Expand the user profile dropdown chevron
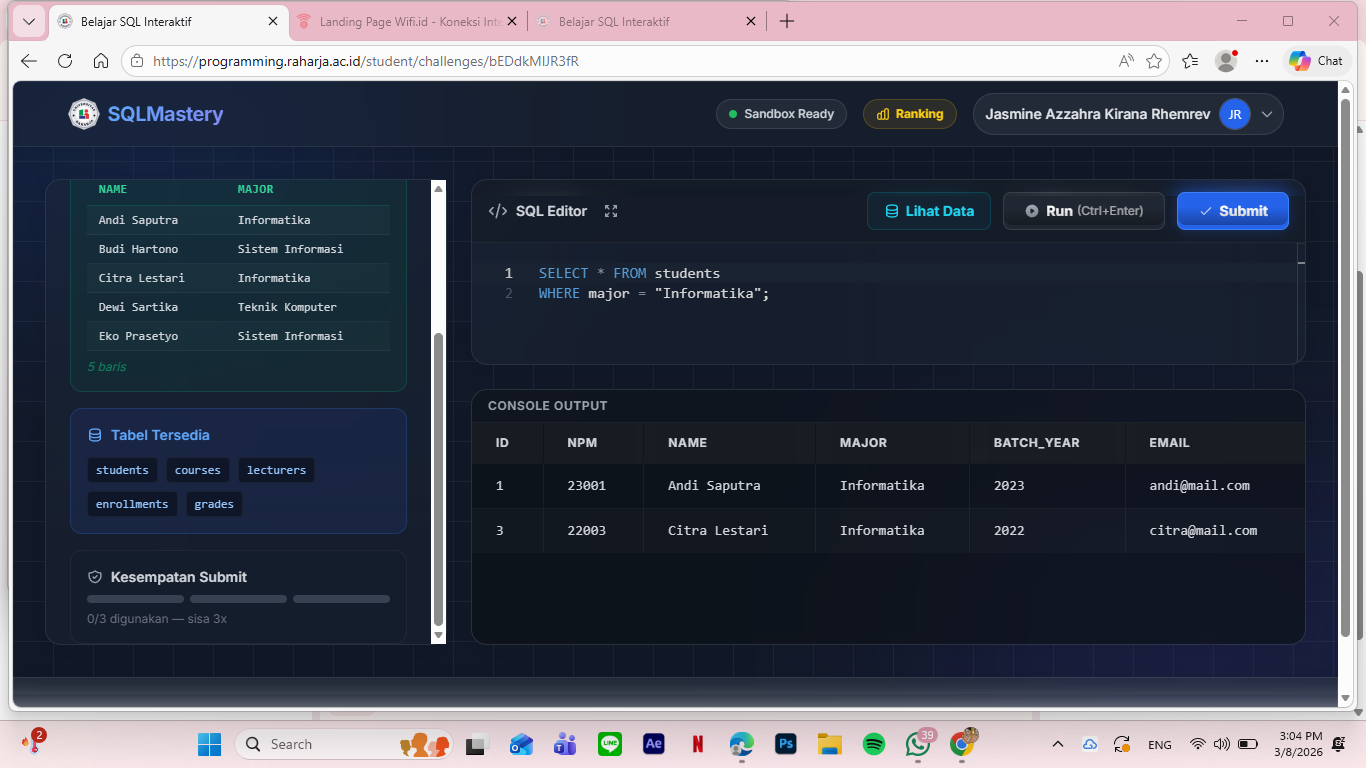 coord(1267,114)
